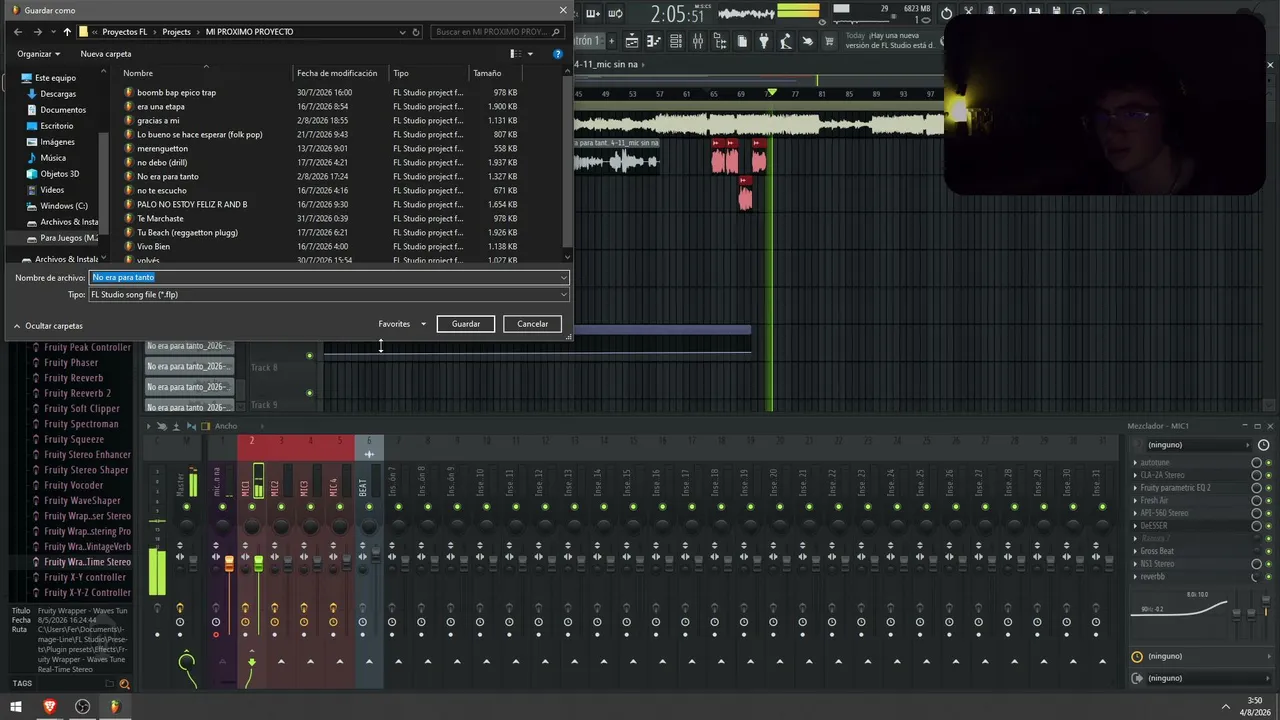Sort by Fecha de modificación column
The image size is (1280, 720).
(x=337, y=73)
